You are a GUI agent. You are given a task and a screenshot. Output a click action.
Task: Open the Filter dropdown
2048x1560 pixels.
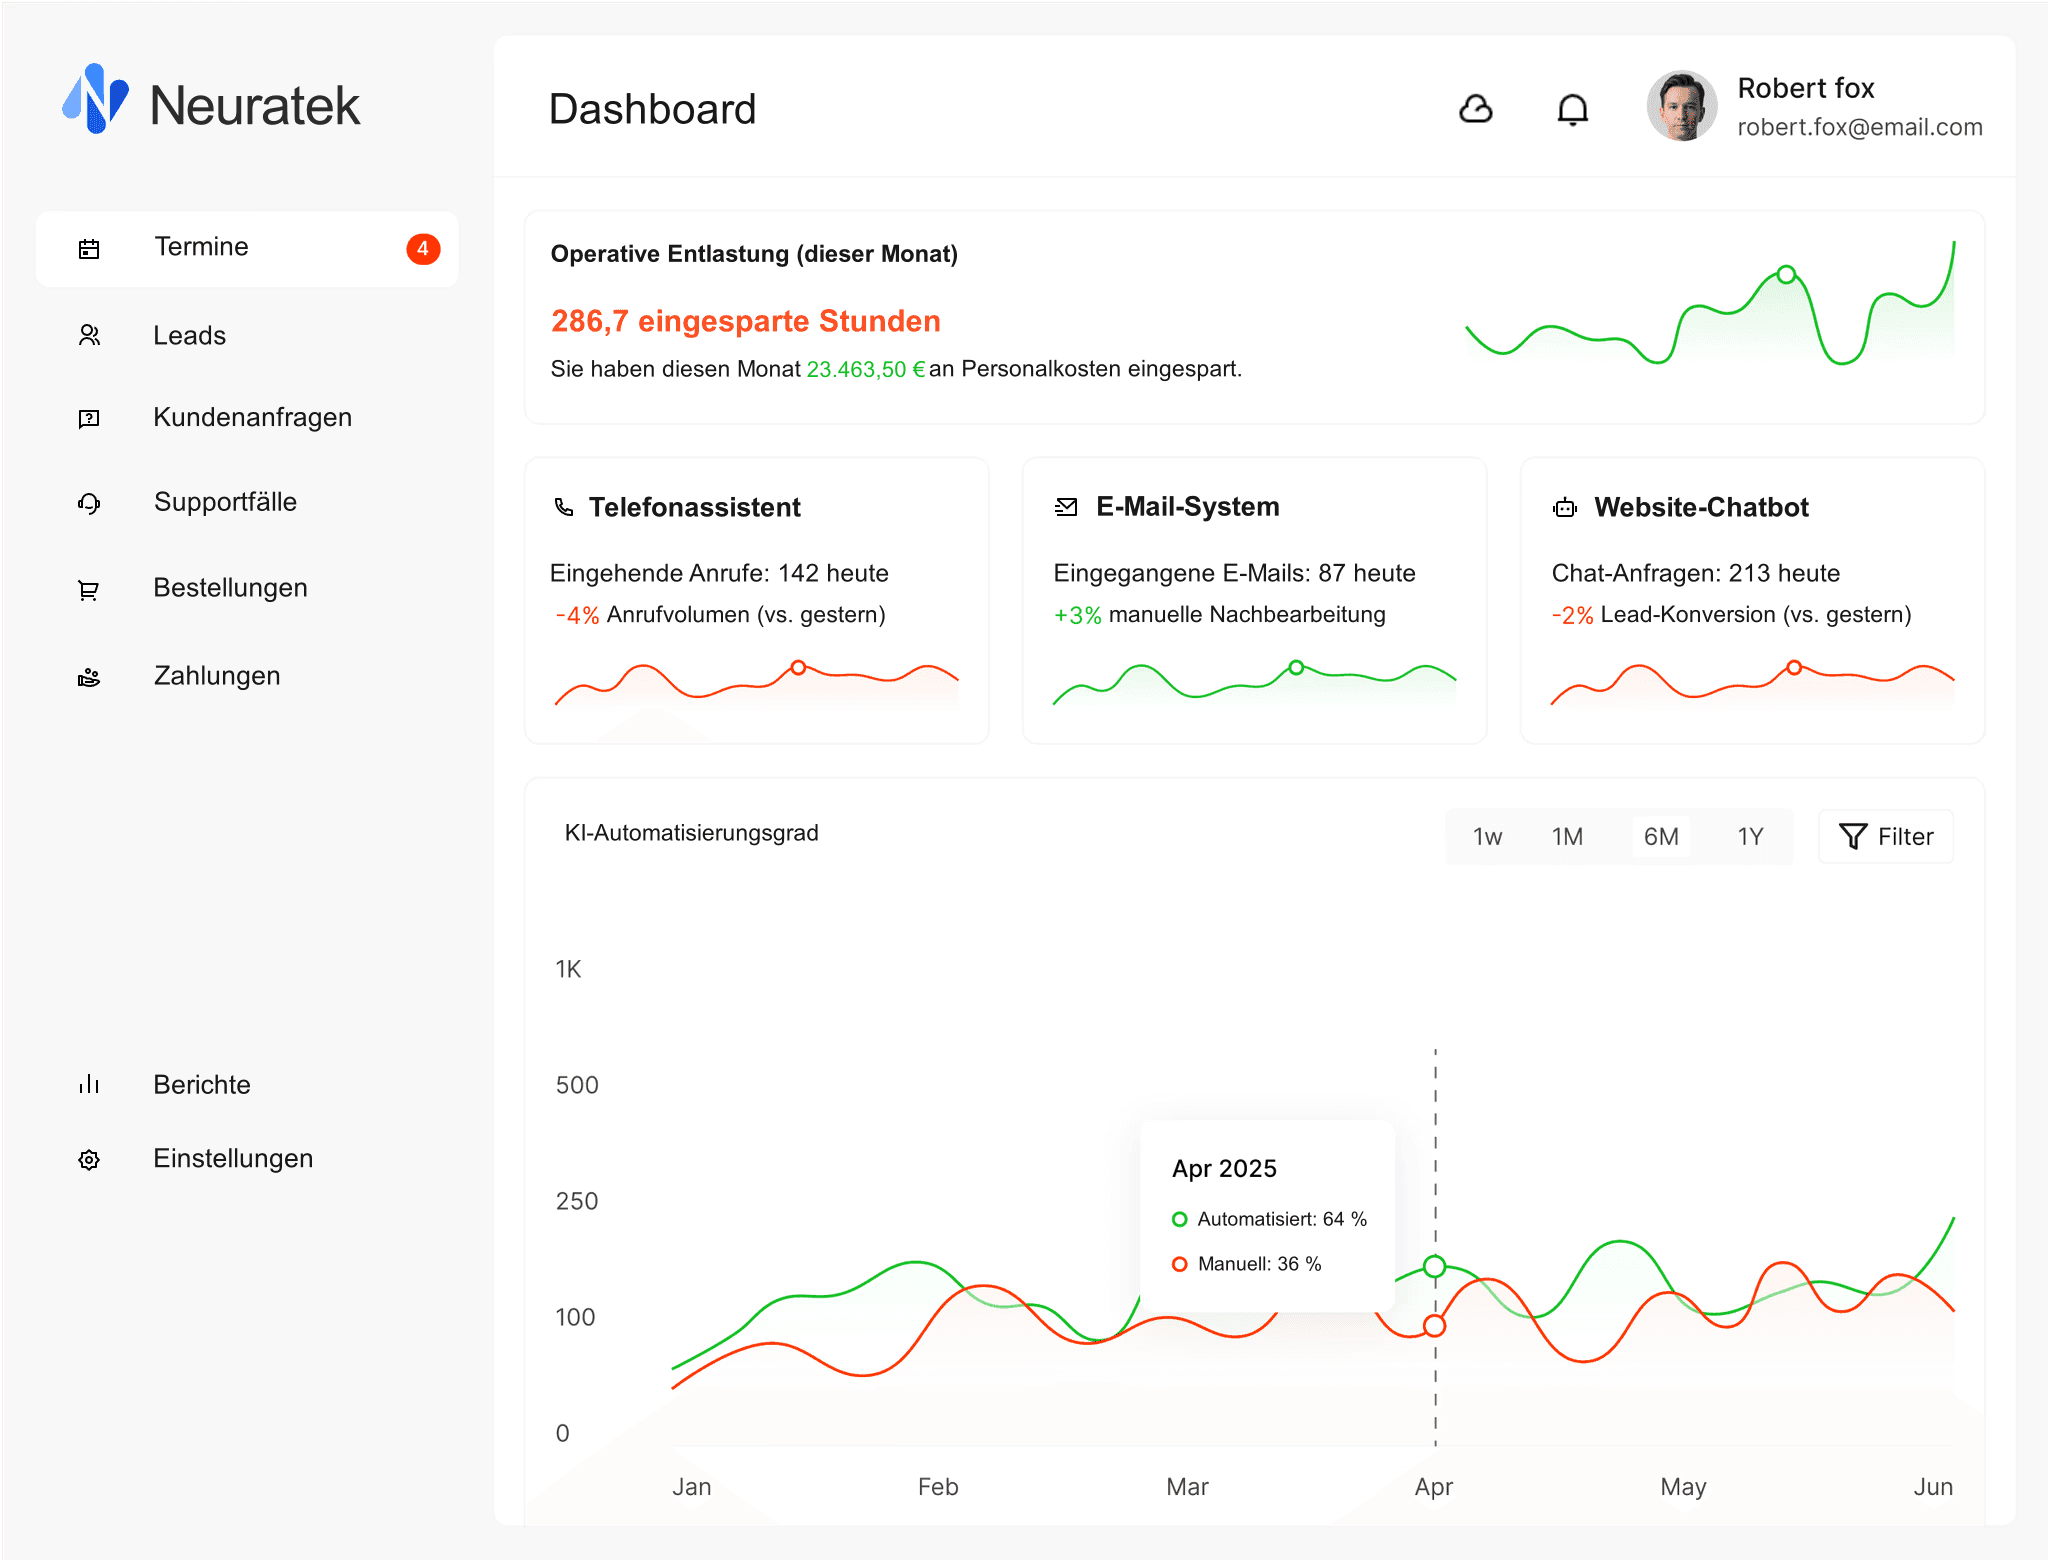pyautogui.click(x=1885, y=837)
